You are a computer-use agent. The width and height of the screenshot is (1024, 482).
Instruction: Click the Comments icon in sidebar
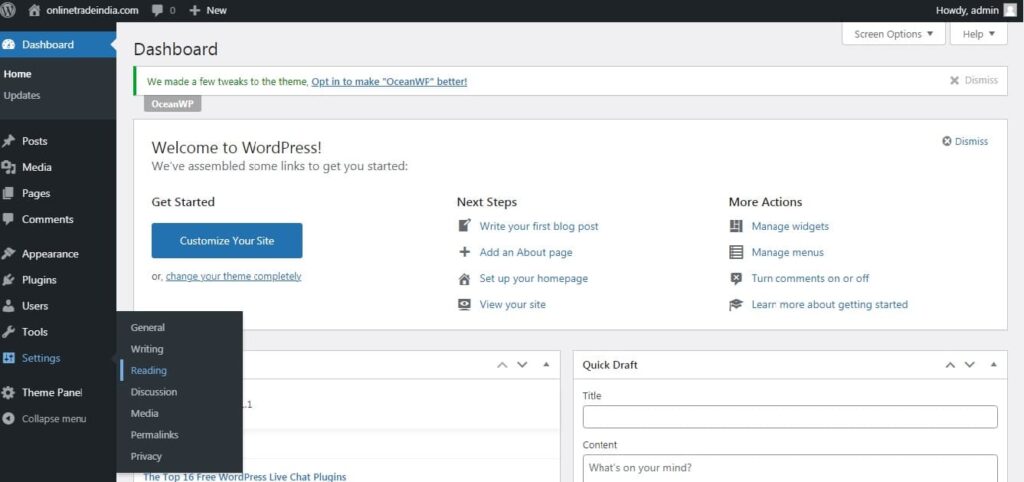coord(8,219)
